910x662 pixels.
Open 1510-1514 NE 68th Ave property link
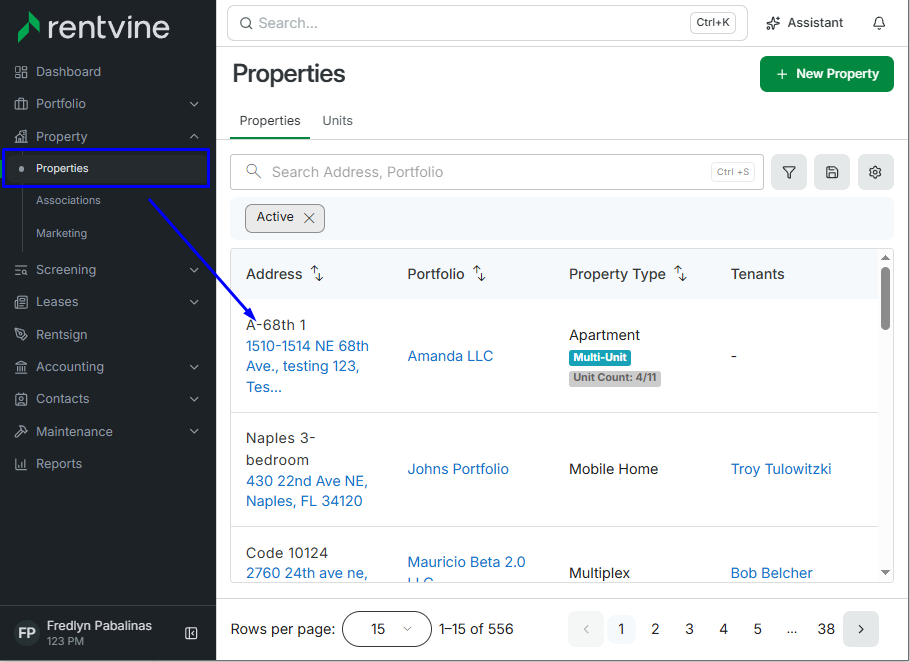point(307,366)
